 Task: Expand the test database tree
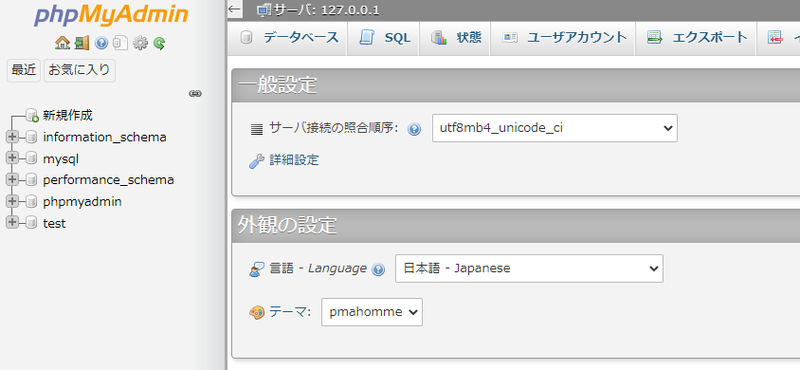coord(12,223)
